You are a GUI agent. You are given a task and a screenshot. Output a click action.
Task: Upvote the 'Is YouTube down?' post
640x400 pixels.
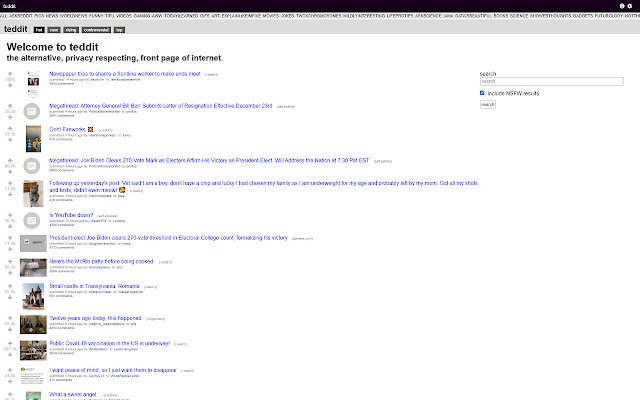(x=10, y=215)
